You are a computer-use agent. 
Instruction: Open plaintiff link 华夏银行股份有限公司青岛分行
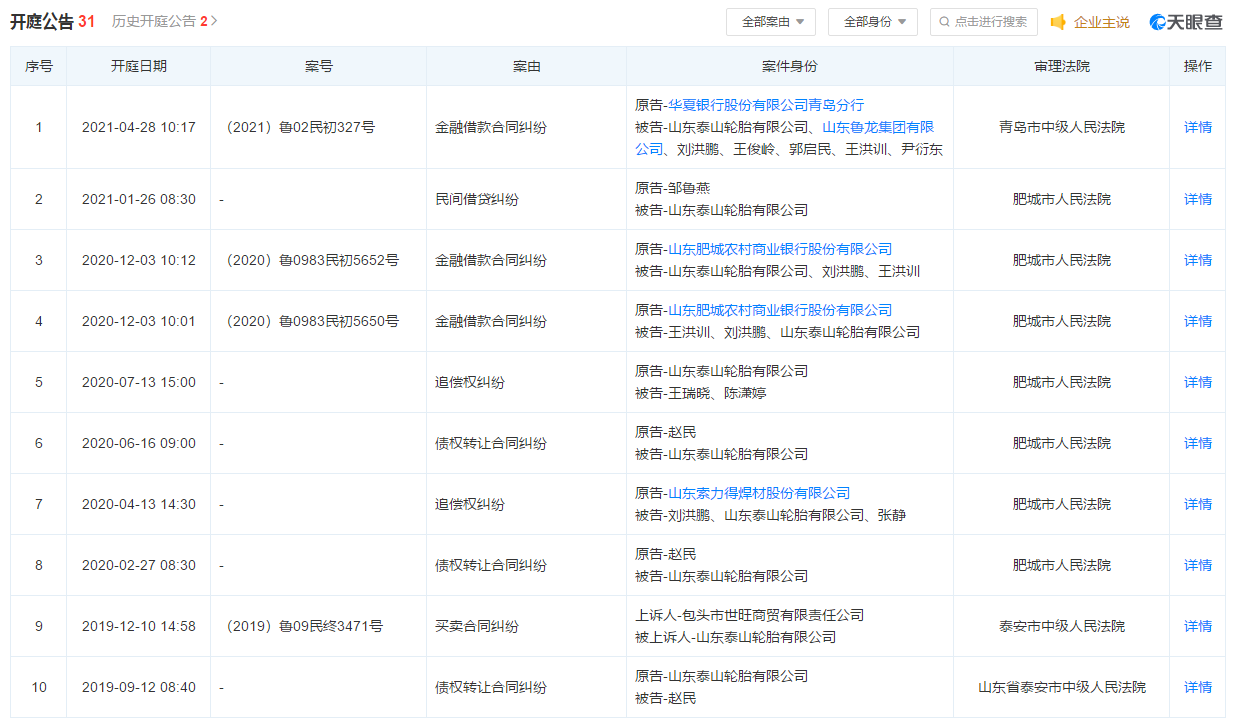(766, 105)
